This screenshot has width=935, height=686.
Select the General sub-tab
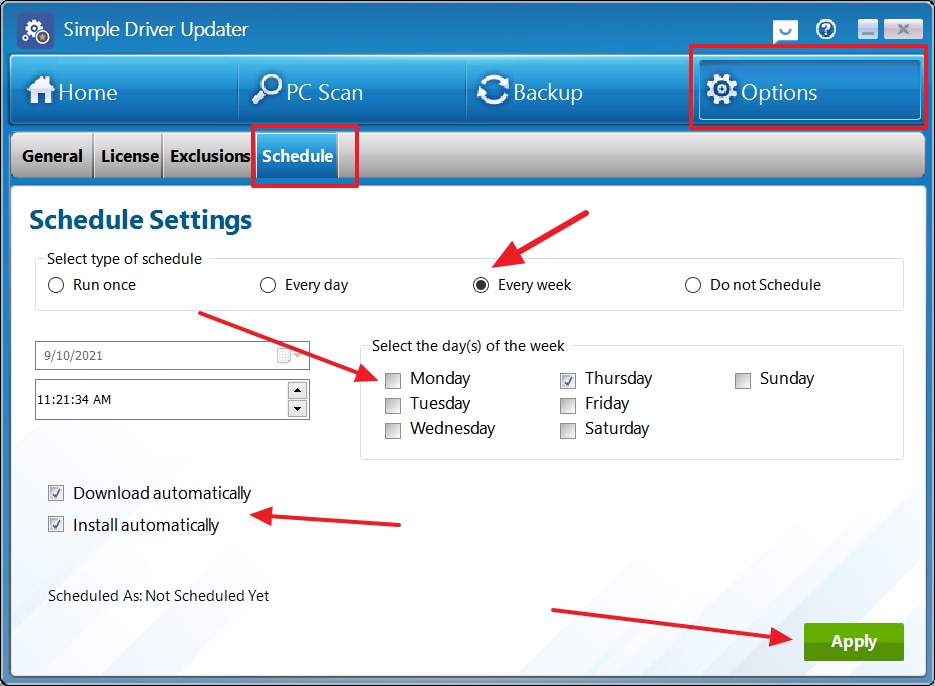[52, 156]
